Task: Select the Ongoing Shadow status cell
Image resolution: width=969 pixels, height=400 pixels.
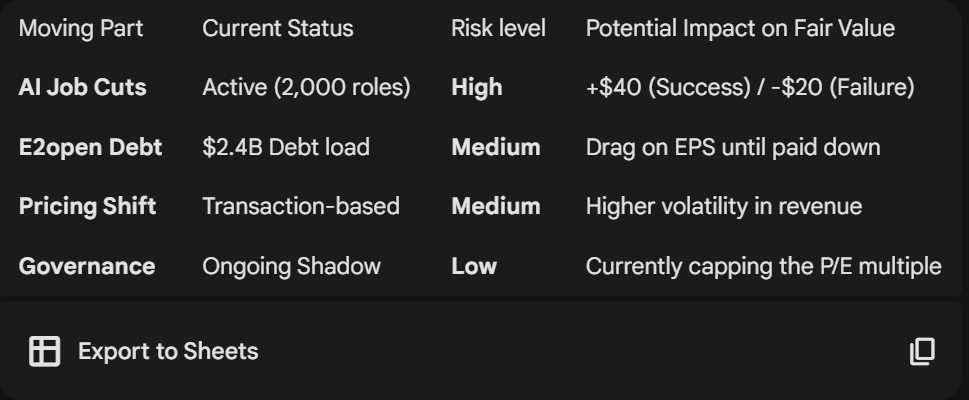Action: click(291, 266)
